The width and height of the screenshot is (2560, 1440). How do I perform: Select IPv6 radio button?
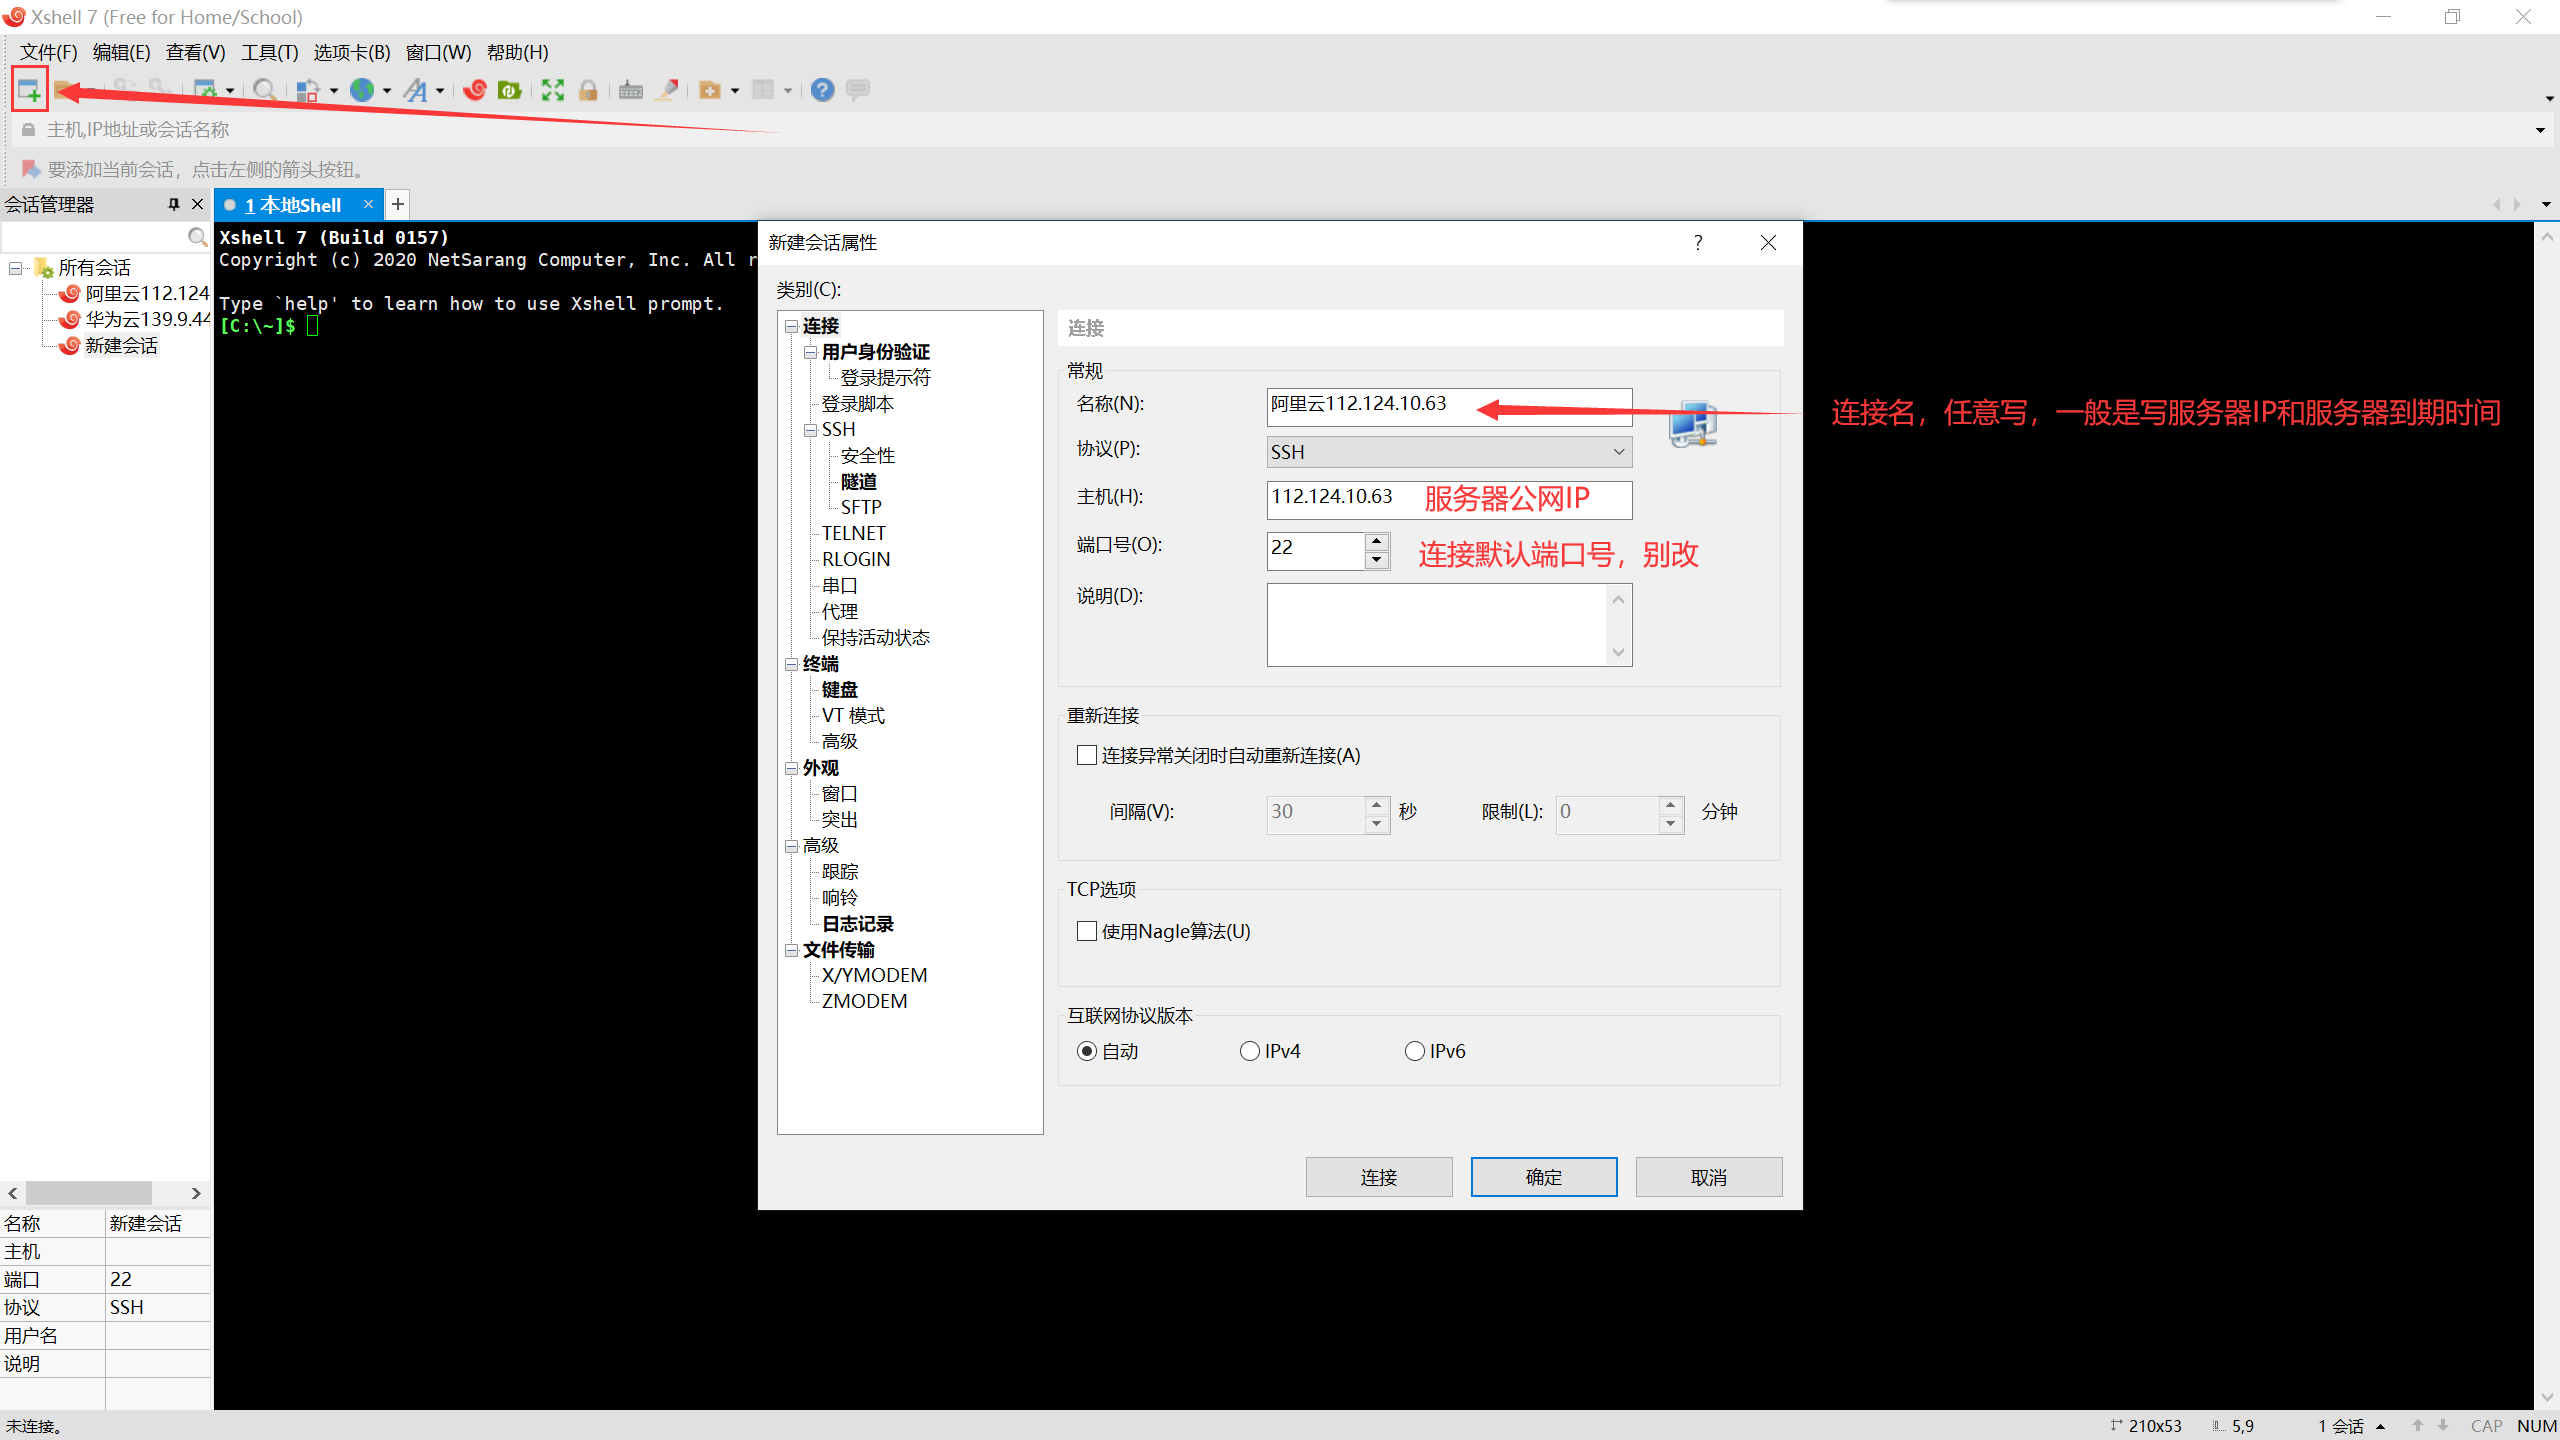pyautogui.click(x=1415, y=1051)
